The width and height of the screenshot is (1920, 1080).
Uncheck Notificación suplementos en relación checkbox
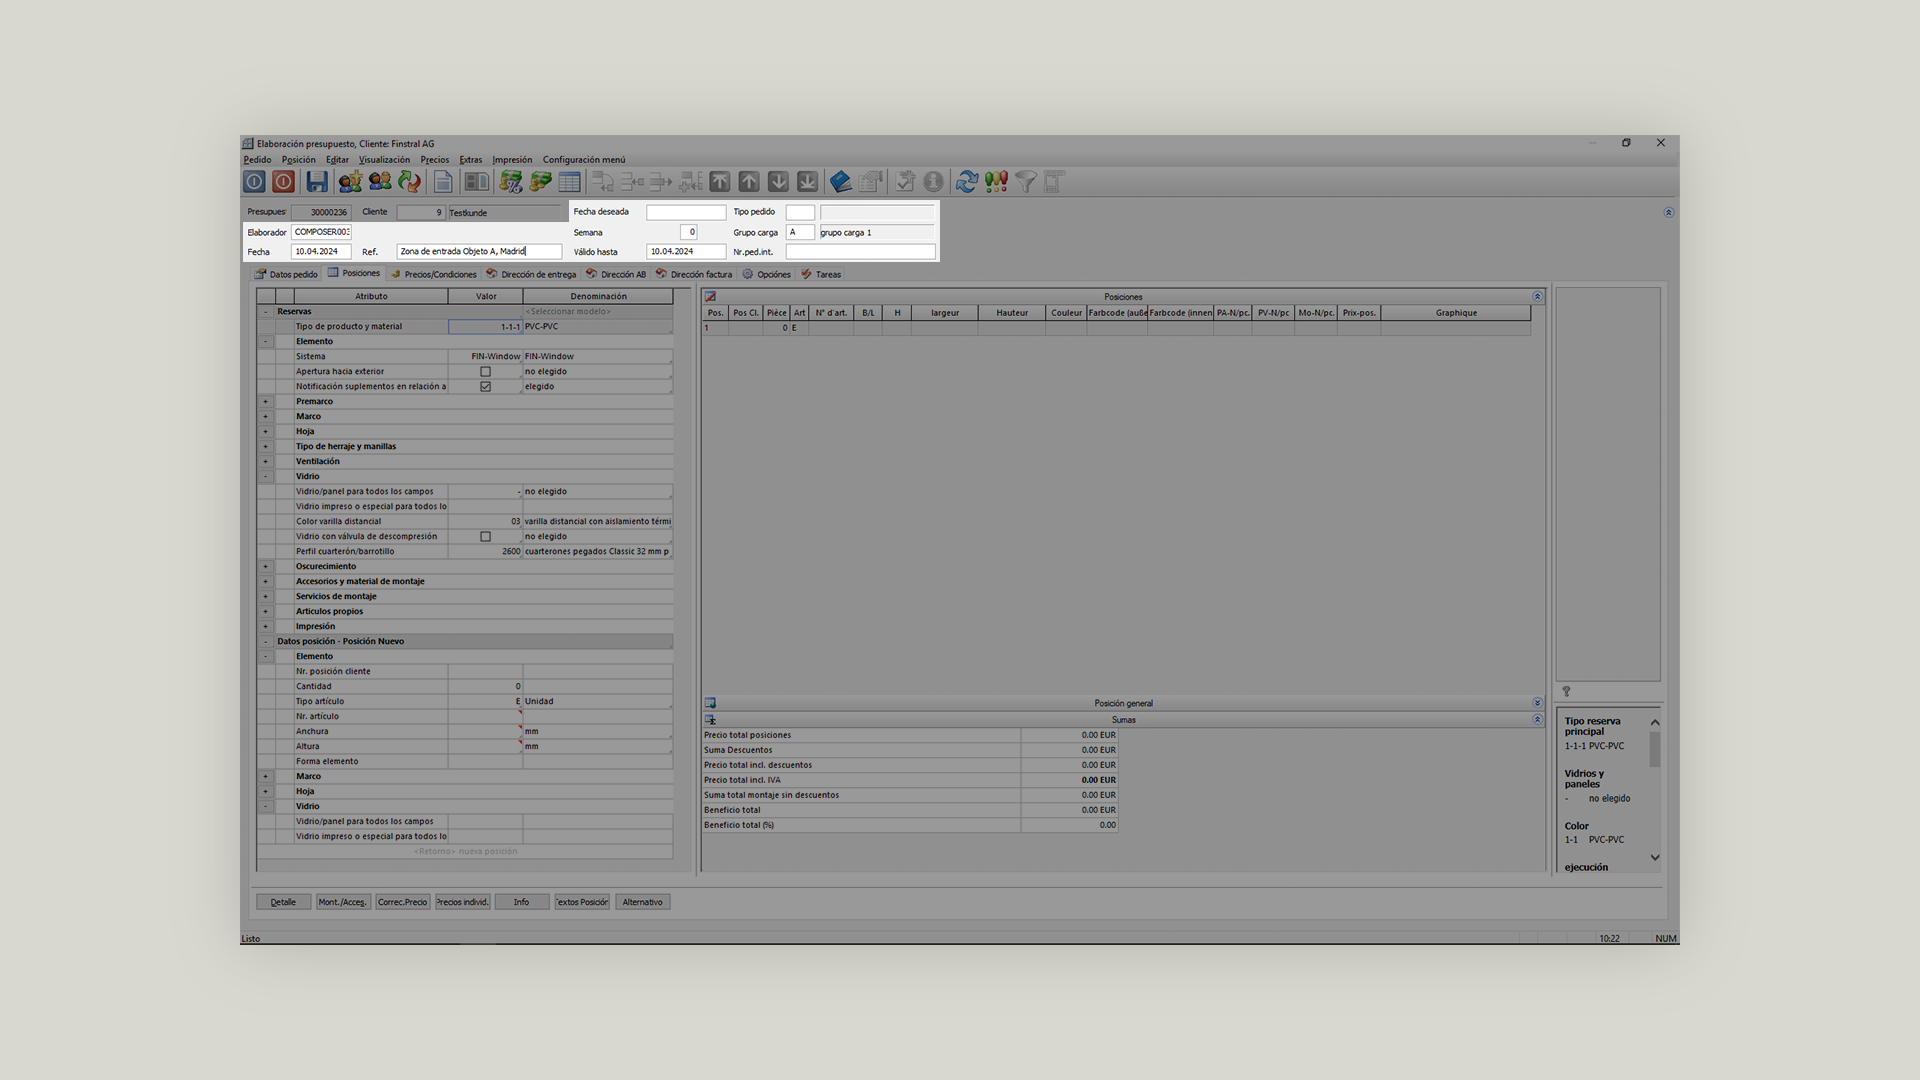coord(486,386)
